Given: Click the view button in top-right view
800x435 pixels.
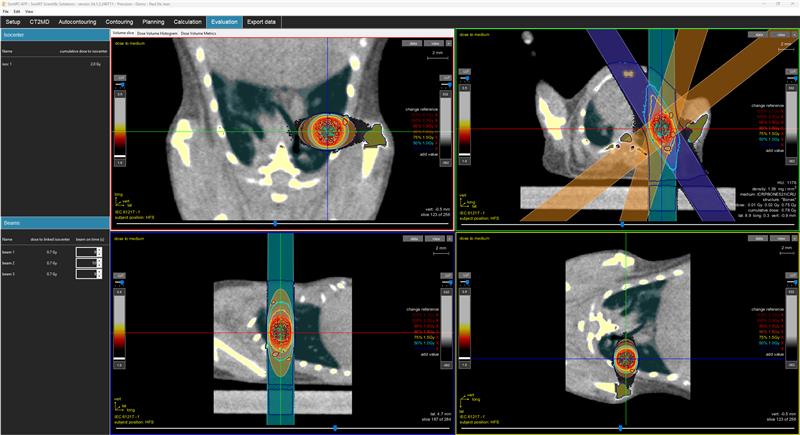Looking at the screenshot, I should pyautogui.click(x=780, y=35).
